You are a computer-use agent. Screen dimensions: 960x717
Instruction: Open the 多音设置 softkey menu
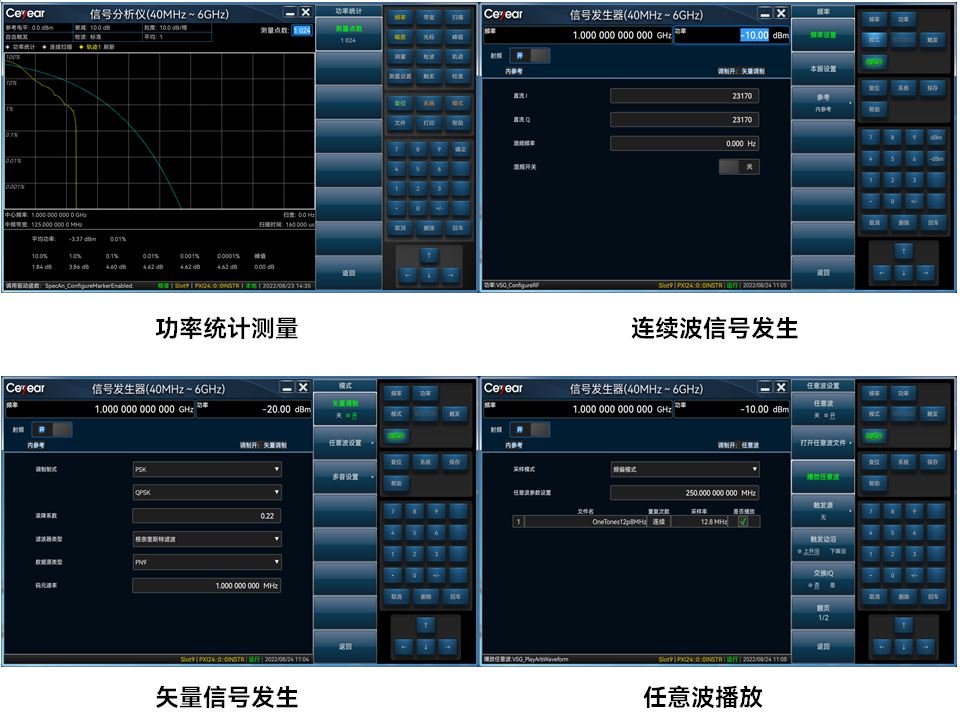point(345,477)
